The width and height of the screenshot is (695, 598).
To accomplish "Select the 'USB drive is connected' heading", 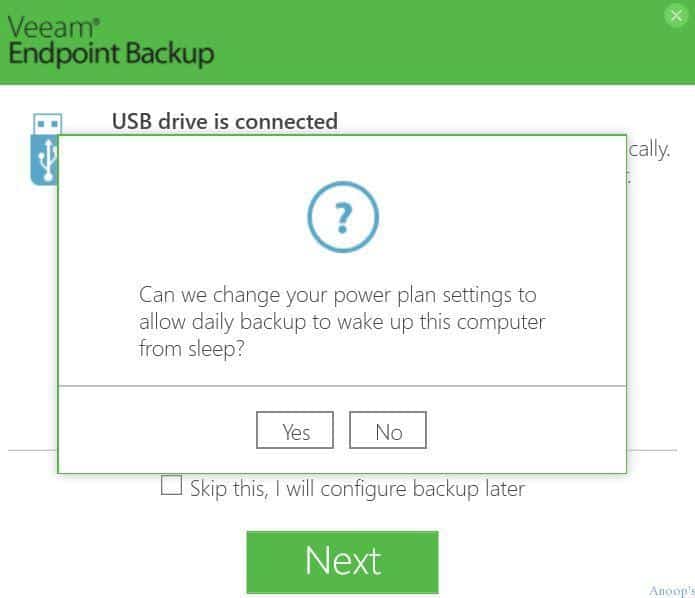I will (225, 121).
